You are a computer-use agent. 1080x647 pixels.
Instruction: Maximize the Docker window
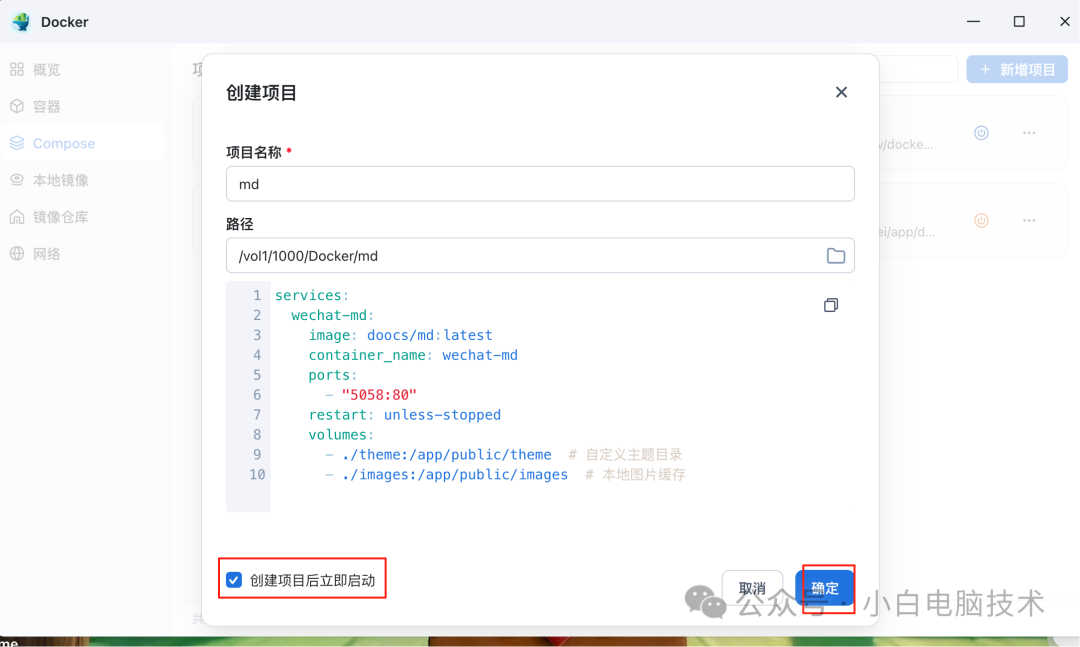tap(1019, 21)
